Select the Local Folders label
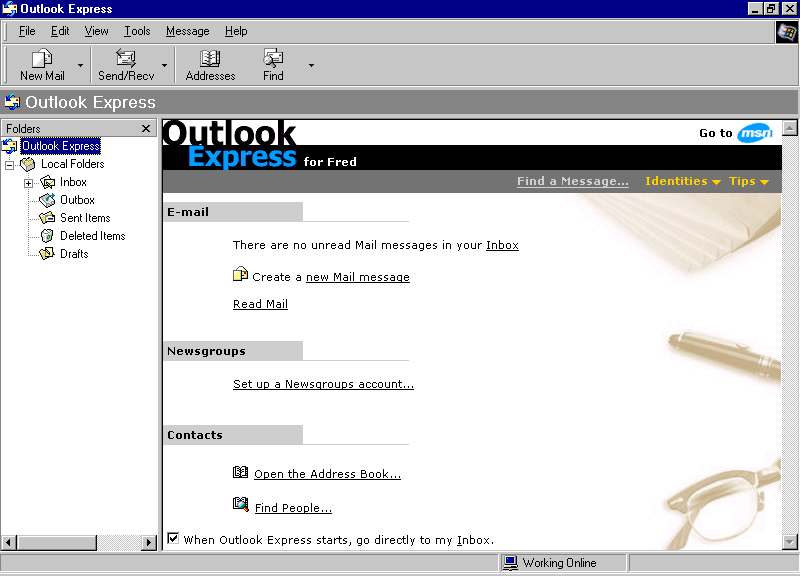The image size is (800, 576). click(x=72, y=164)
